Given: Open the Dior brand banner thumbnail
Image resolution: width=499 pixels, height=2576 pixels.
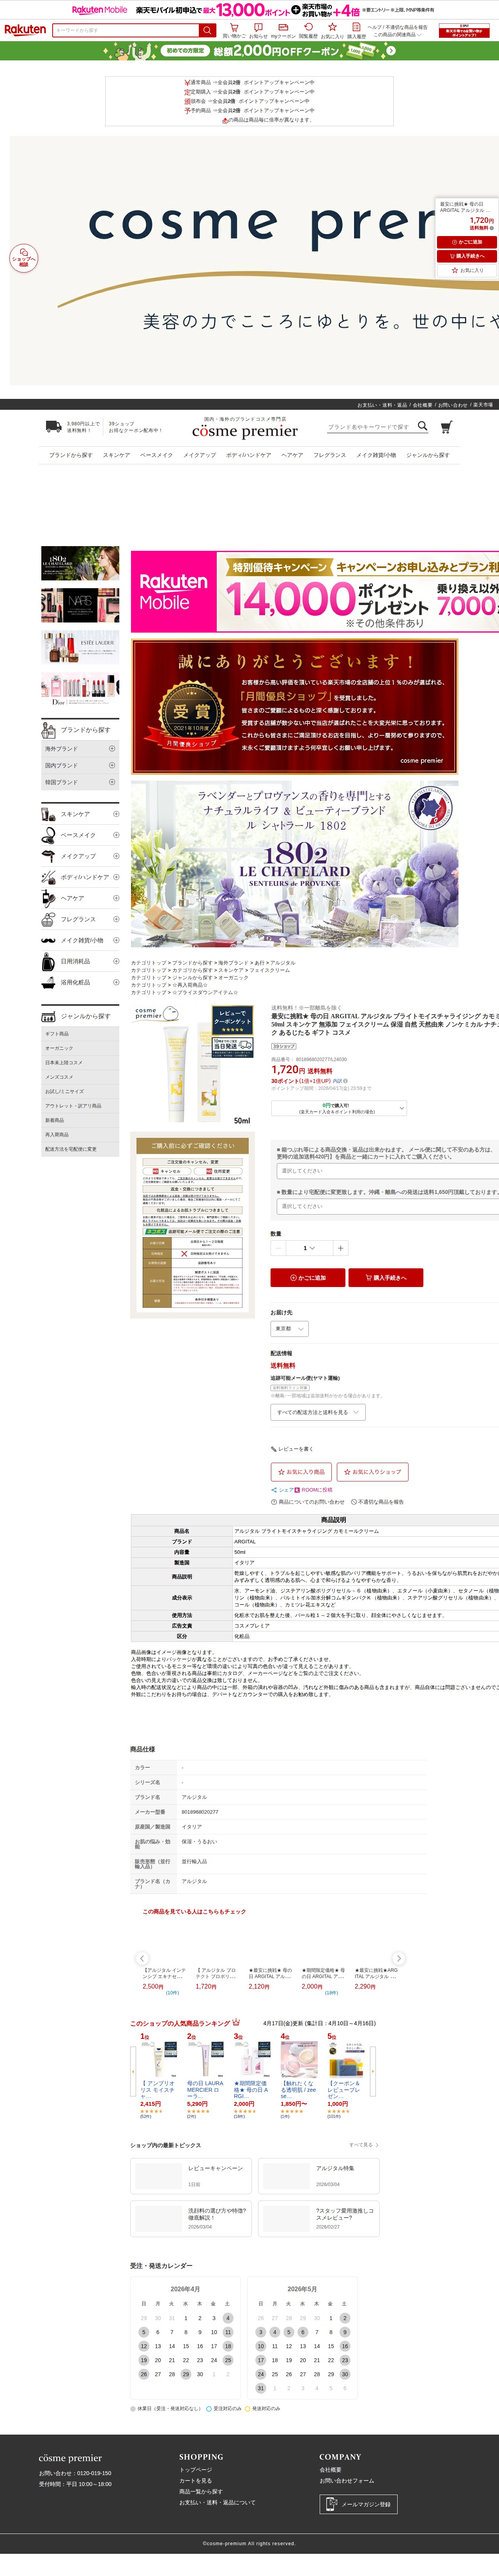Looking at the screenshot, I should click(80, 690).
